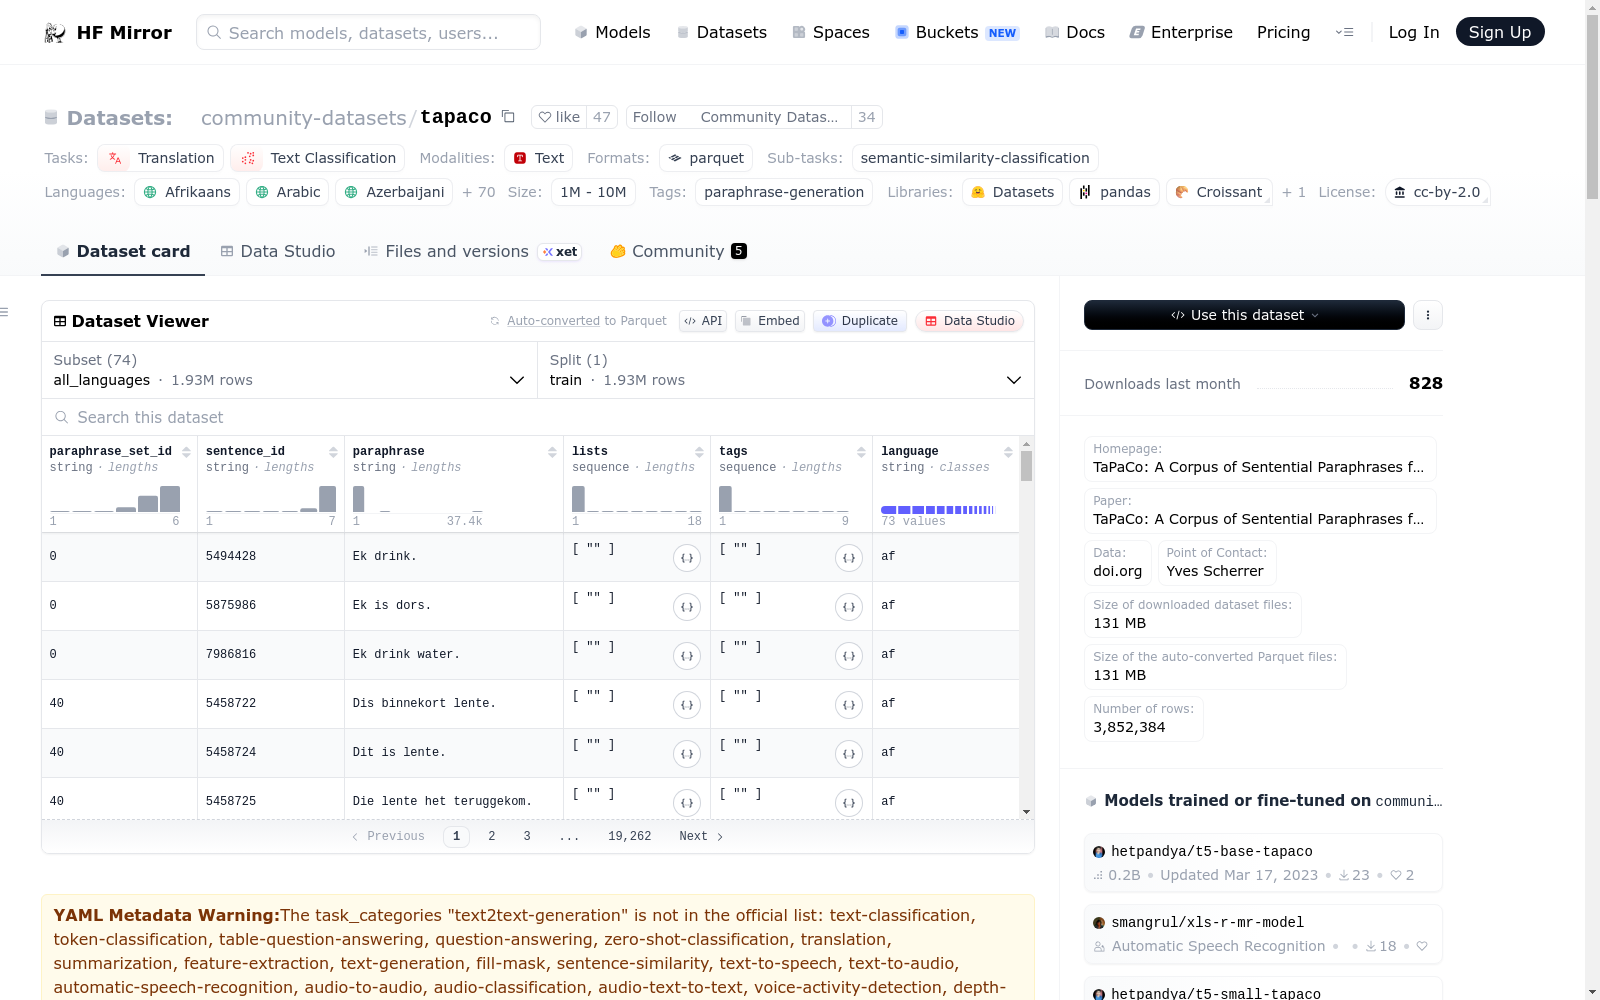1600x1000 pixels.
Task: Expand lists cell in the 'Dis binnekort lente.' row
Action: coord(687,705)
